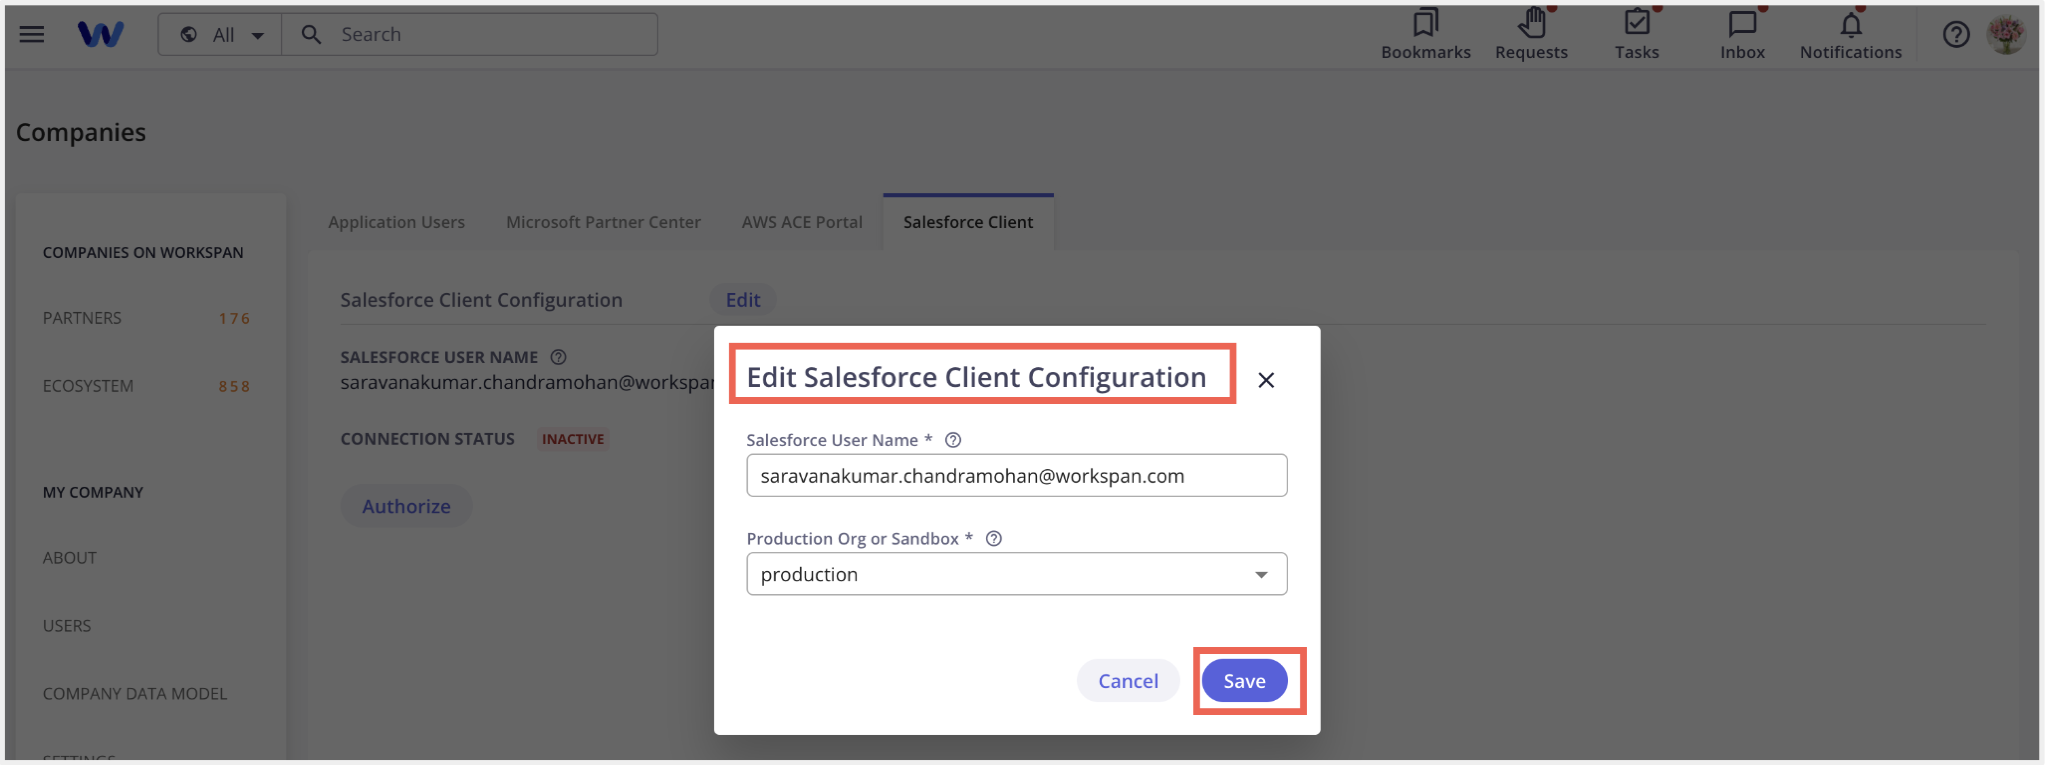Viewport: 2045px width, 765px height.
Task: Click Edit beside Salesforce Client Configuration
Action: 743,300
